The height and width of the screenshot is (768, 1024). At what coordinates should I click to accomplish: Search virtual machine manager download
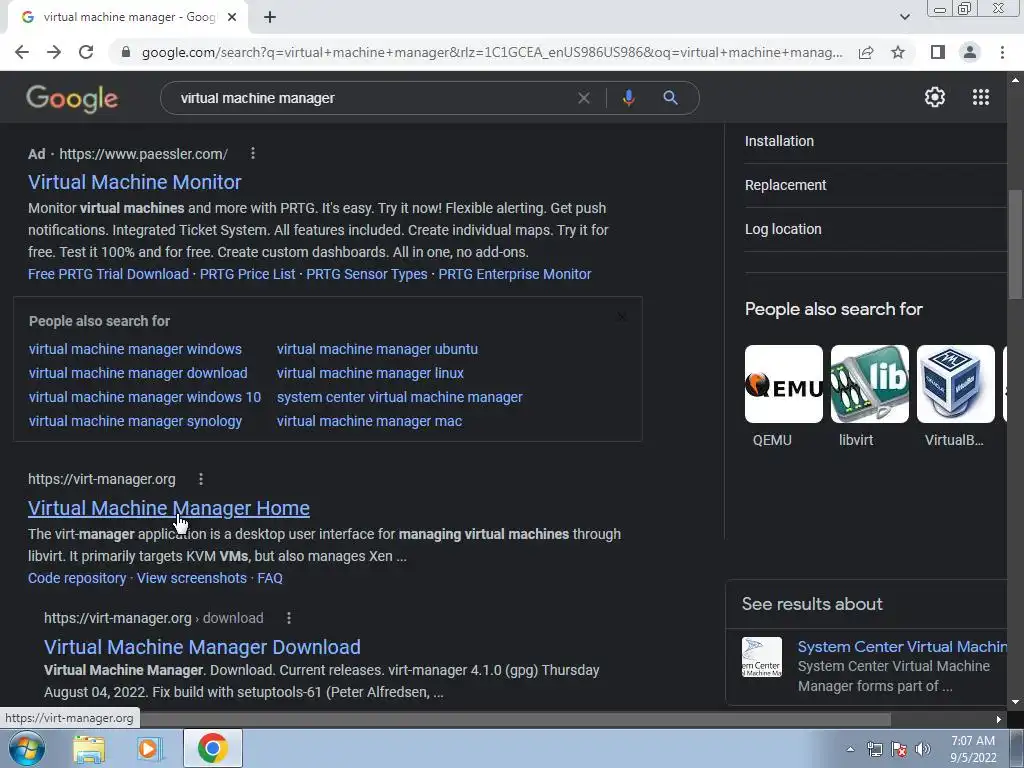(x=138, y=374)
